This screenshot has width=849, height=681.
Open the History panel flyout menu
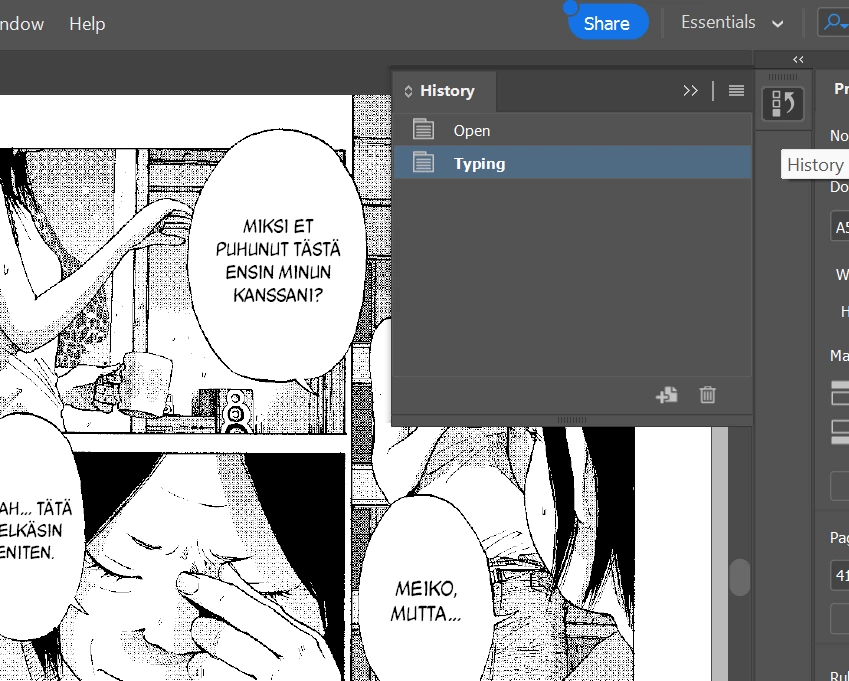pos(736,90)
